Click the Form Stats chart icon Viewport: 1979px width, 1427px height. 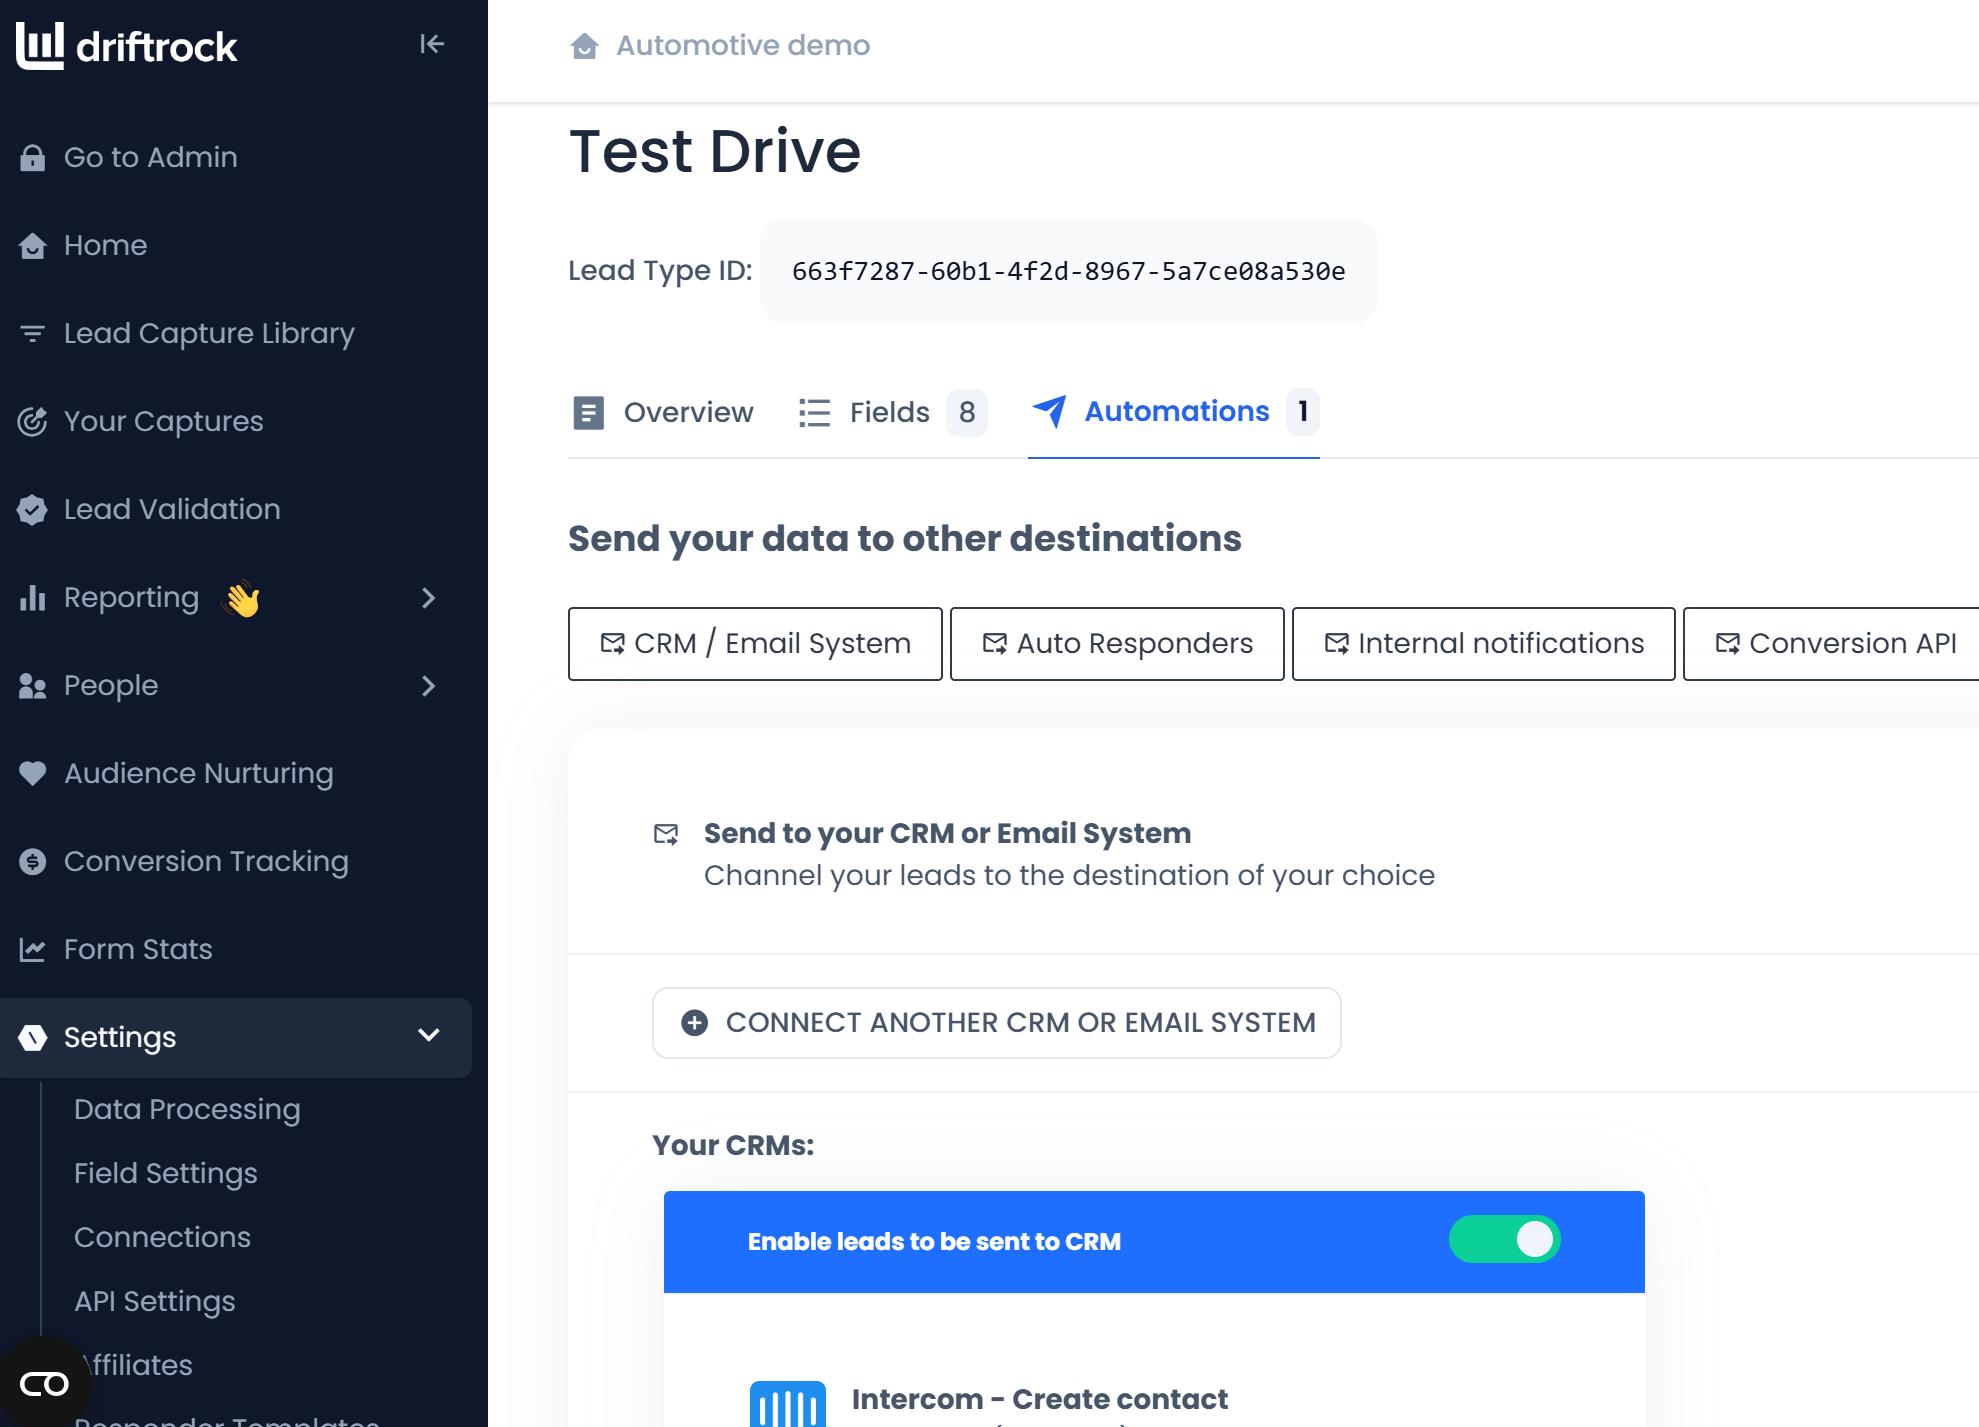[32, 950]
